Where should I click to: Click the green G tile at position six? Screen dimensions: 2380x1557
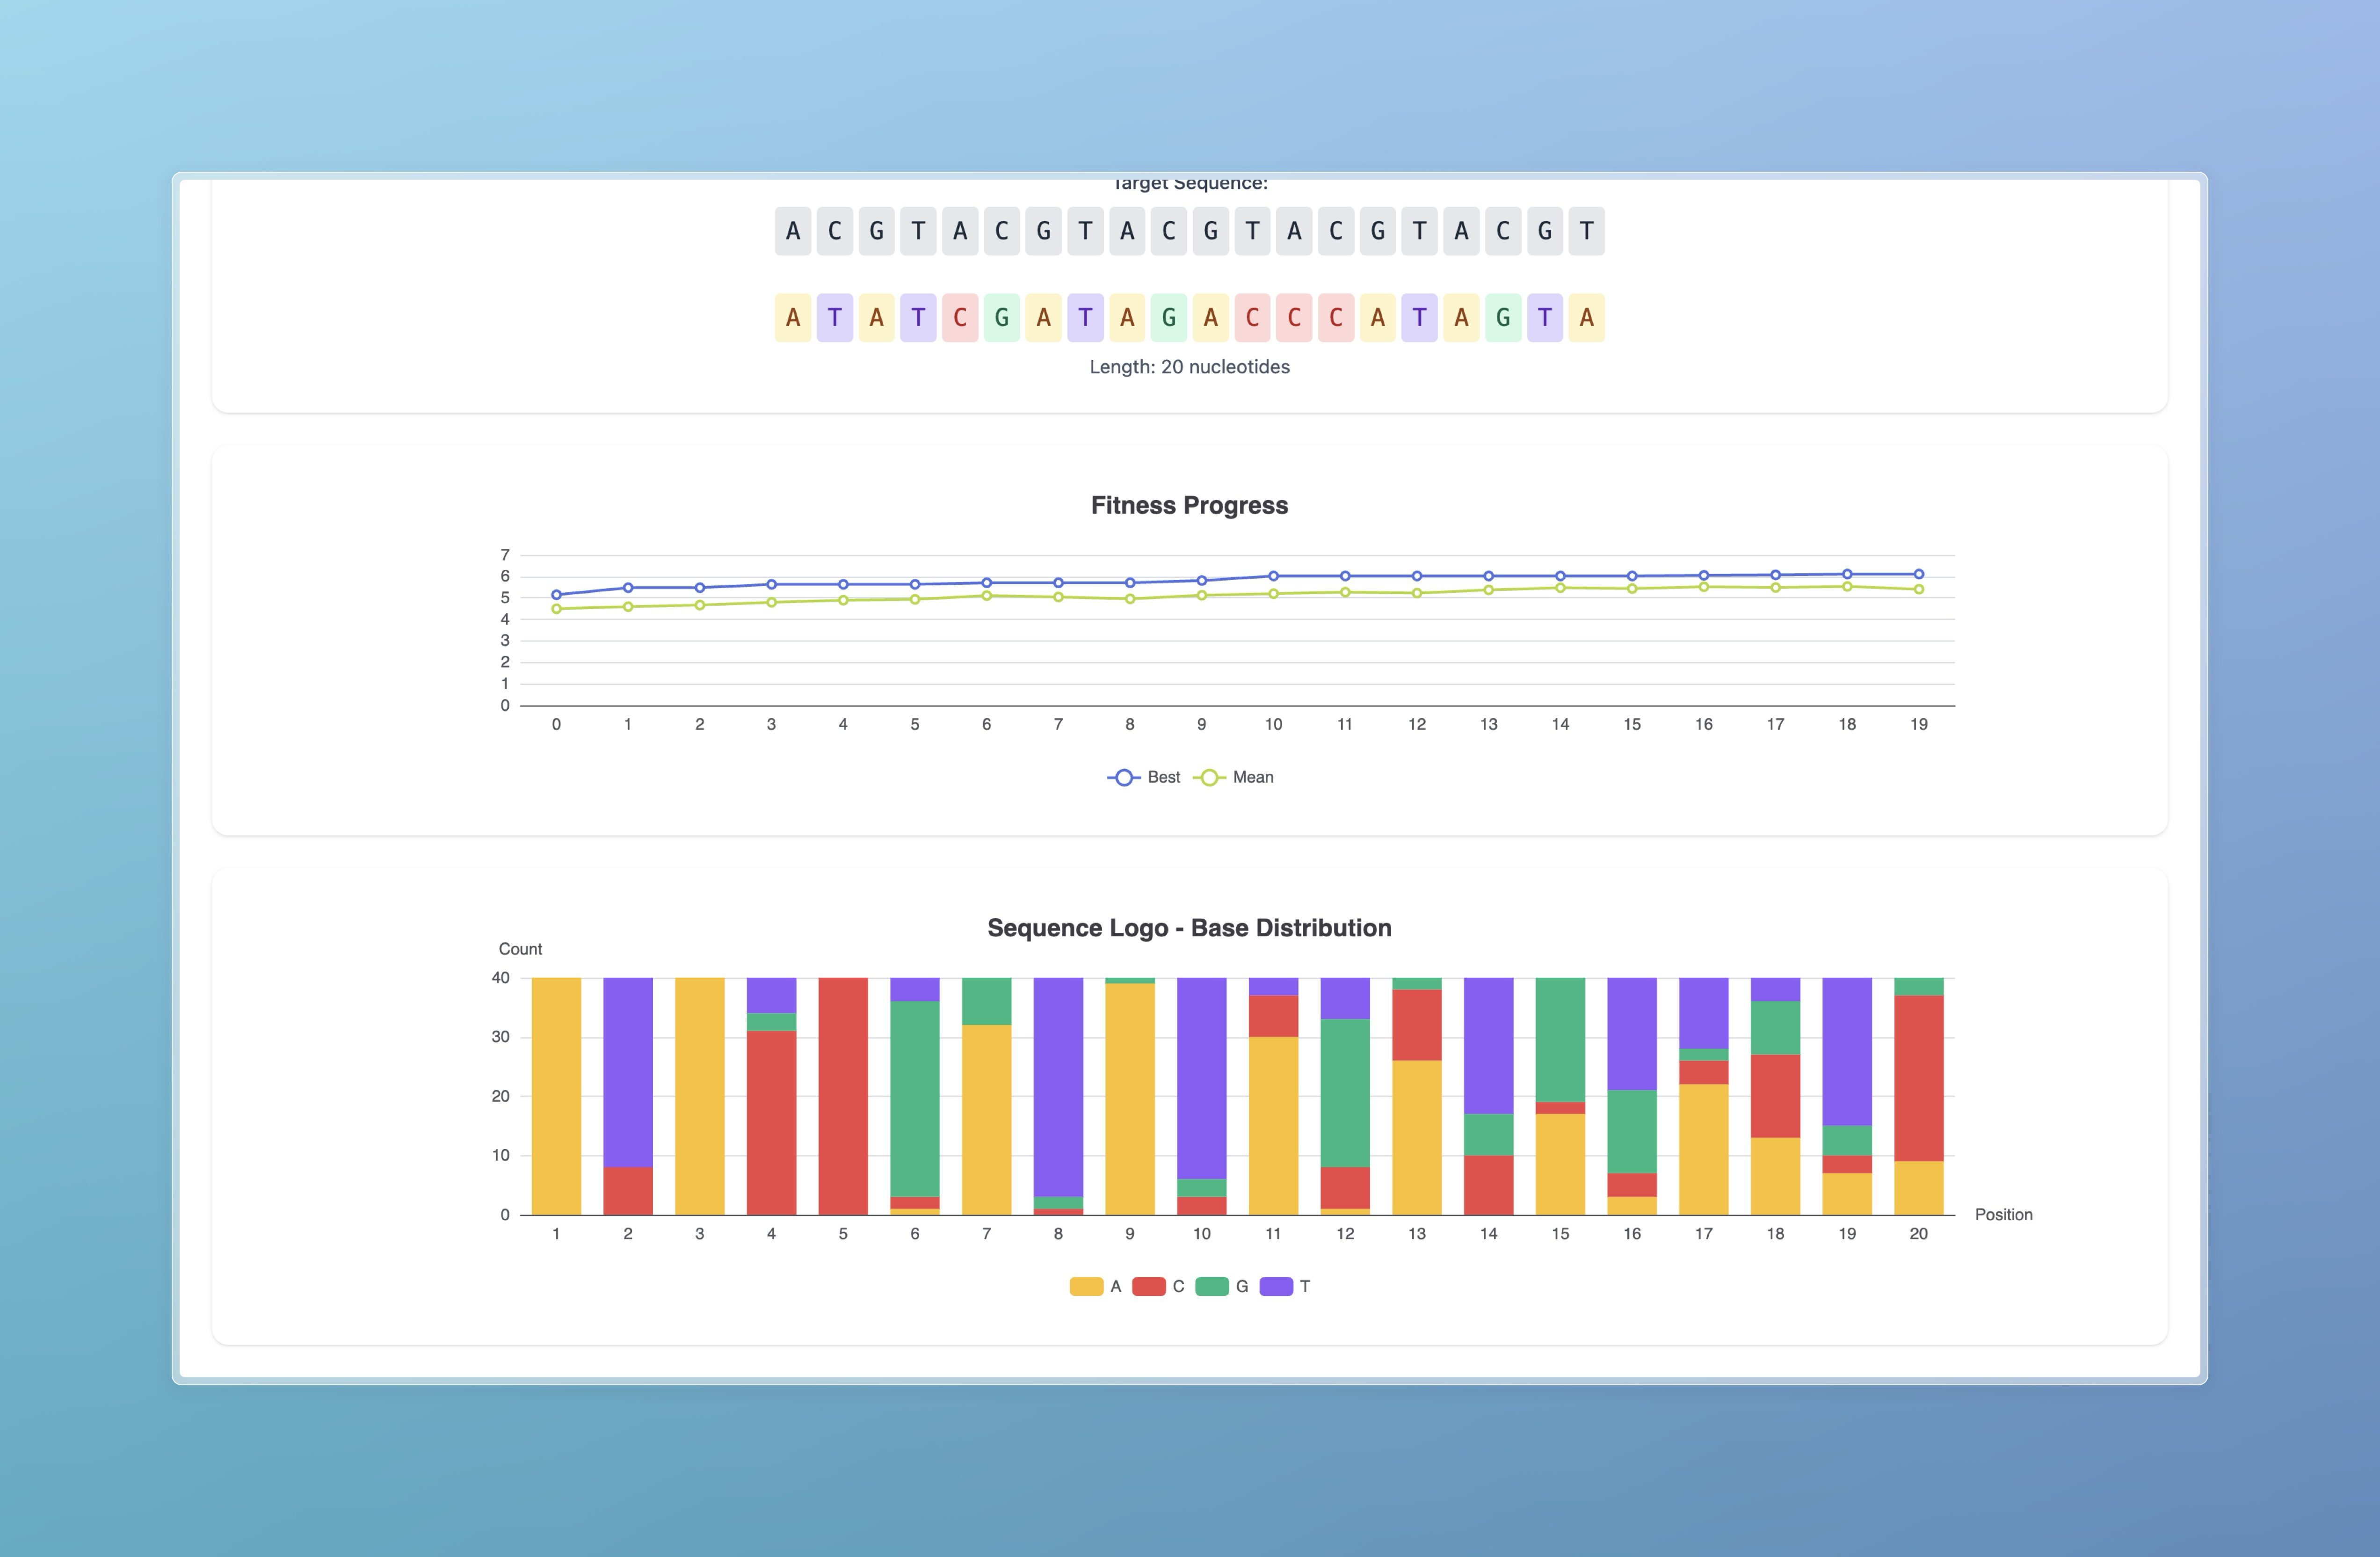[x=1001, y=318]
